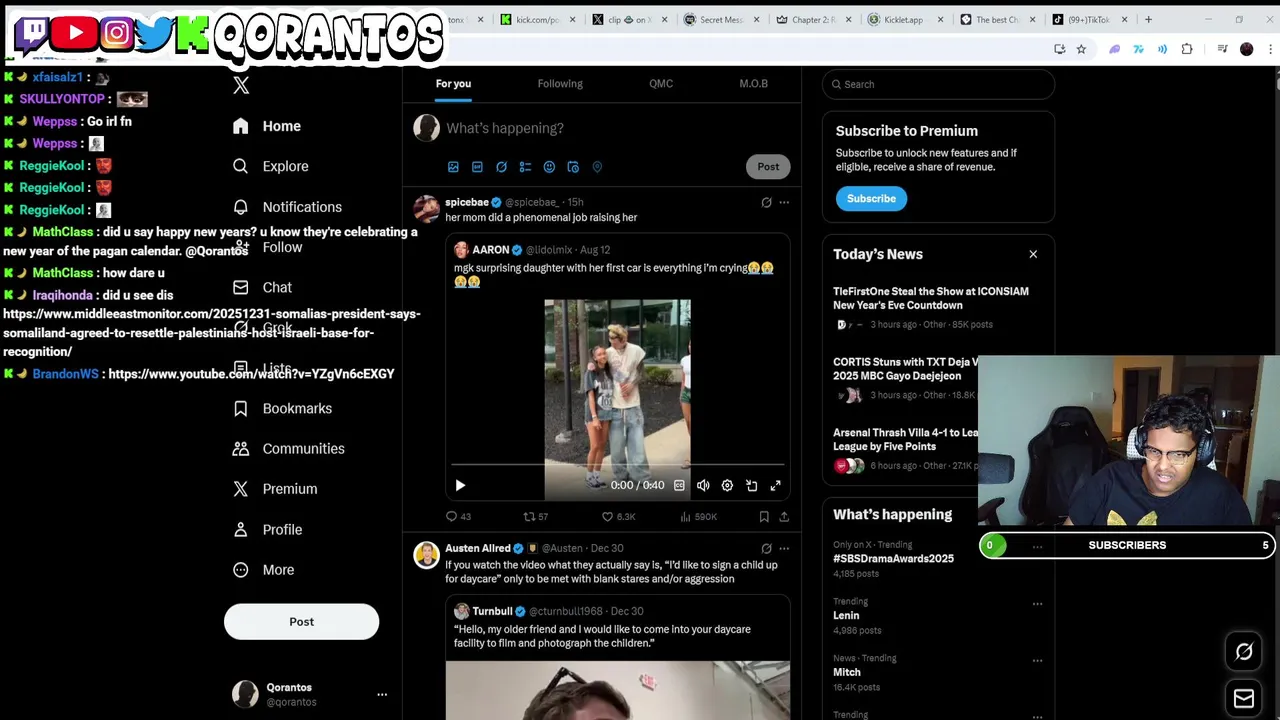
Task: Switch to the QMC tab
Action: tap(661, 84)
